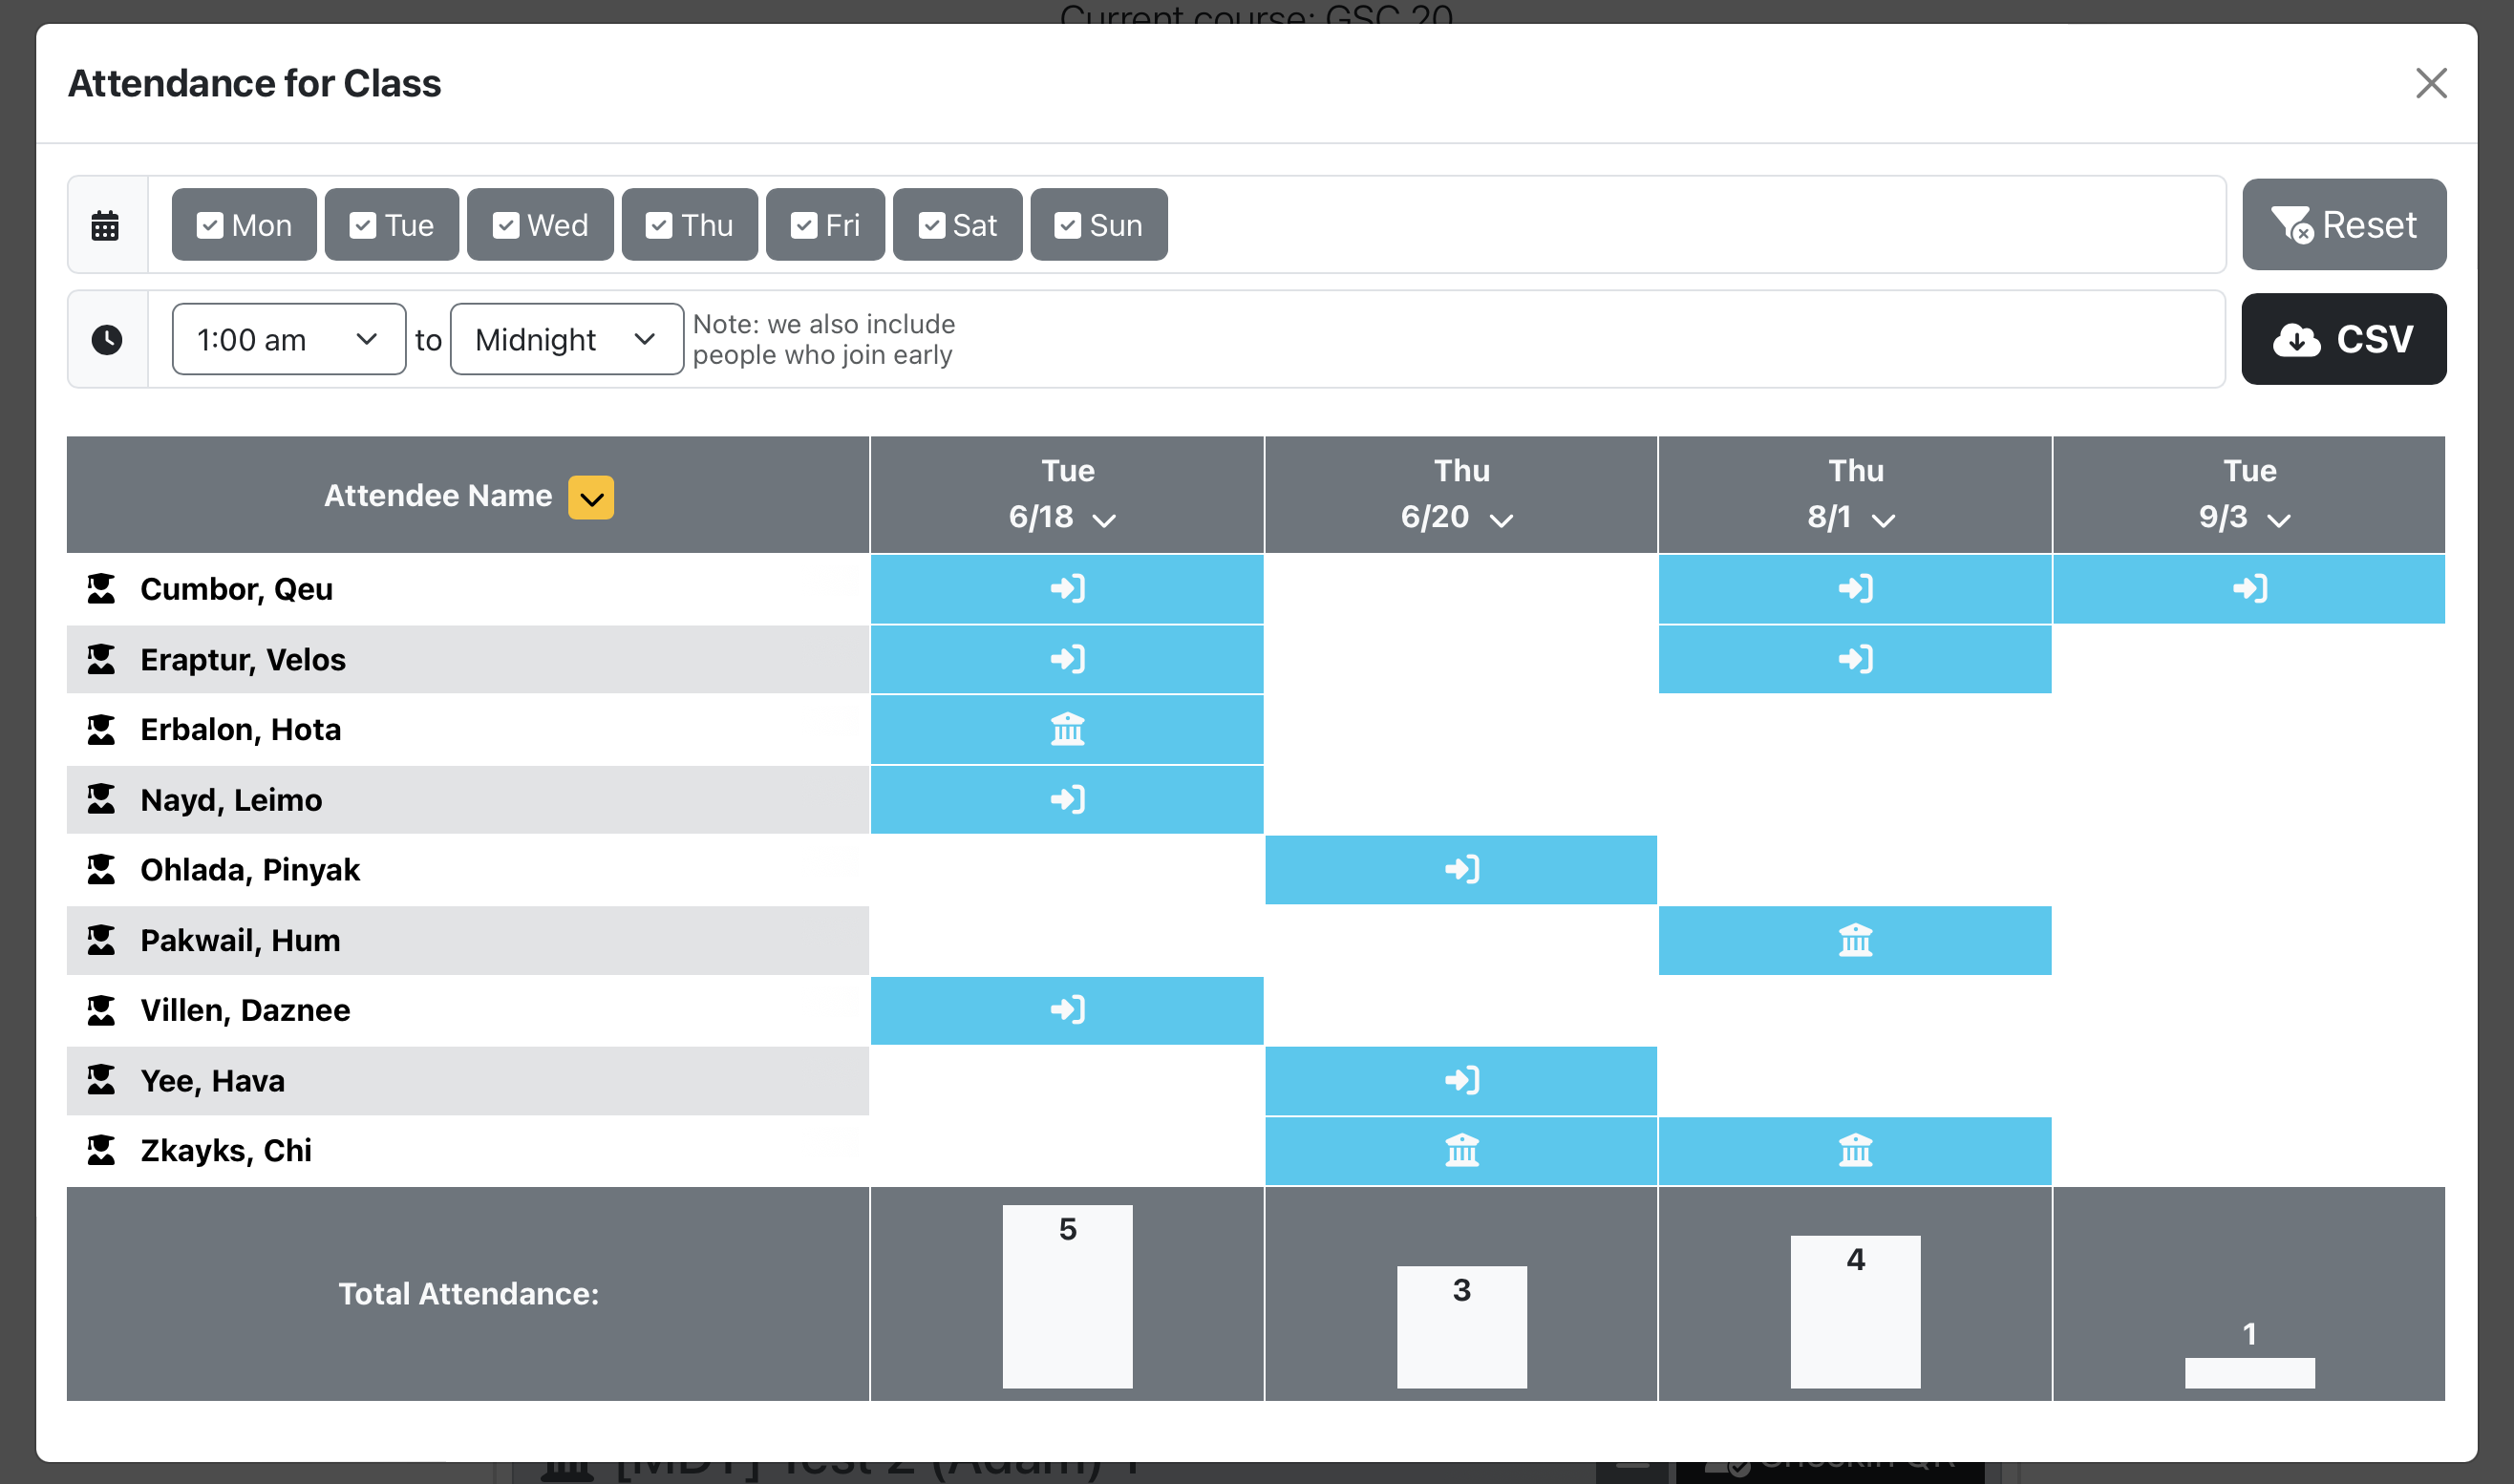Select attendee name Pakwail, Hum
Viewport: 2514px width, 1484px height.
click(x=240, y=940)
